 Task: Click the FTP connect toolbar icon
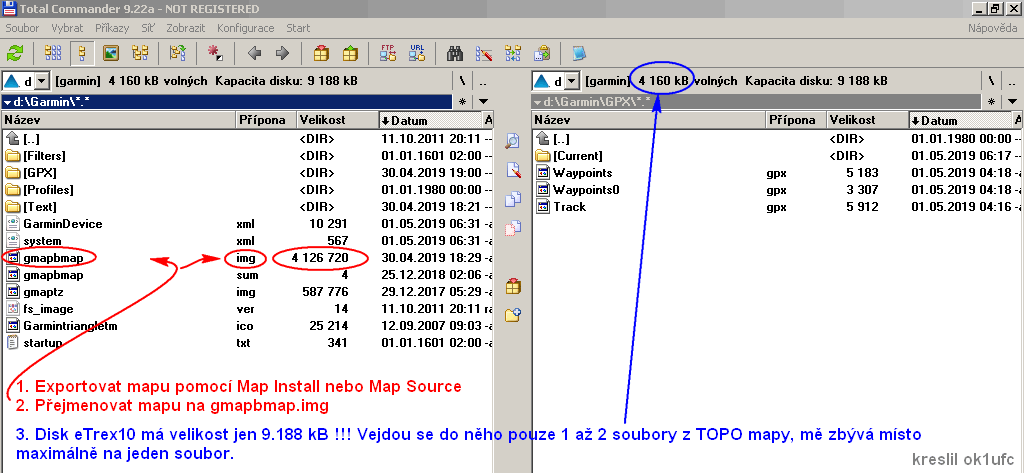pos(388,53)
